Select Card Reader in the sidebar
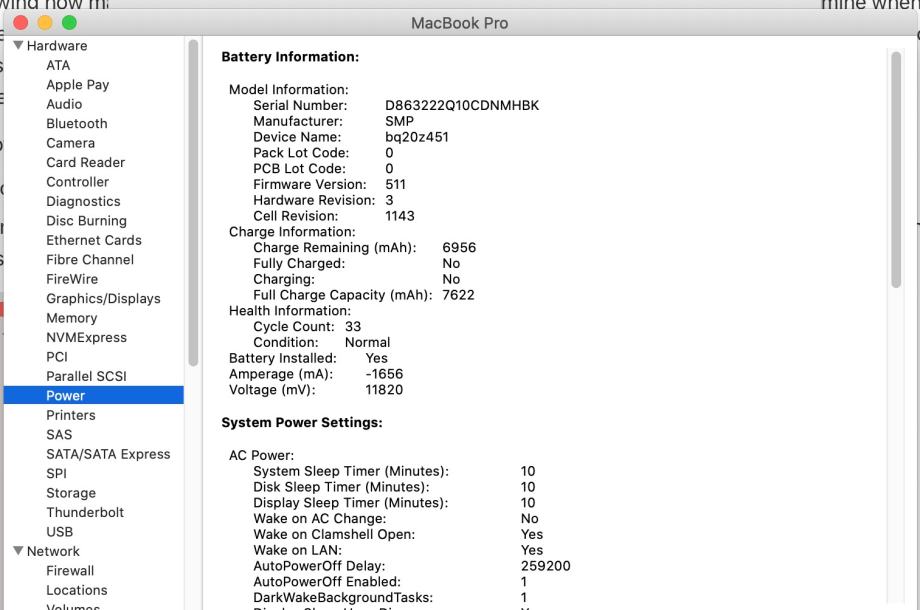920x610 pixels. point(86,162)
